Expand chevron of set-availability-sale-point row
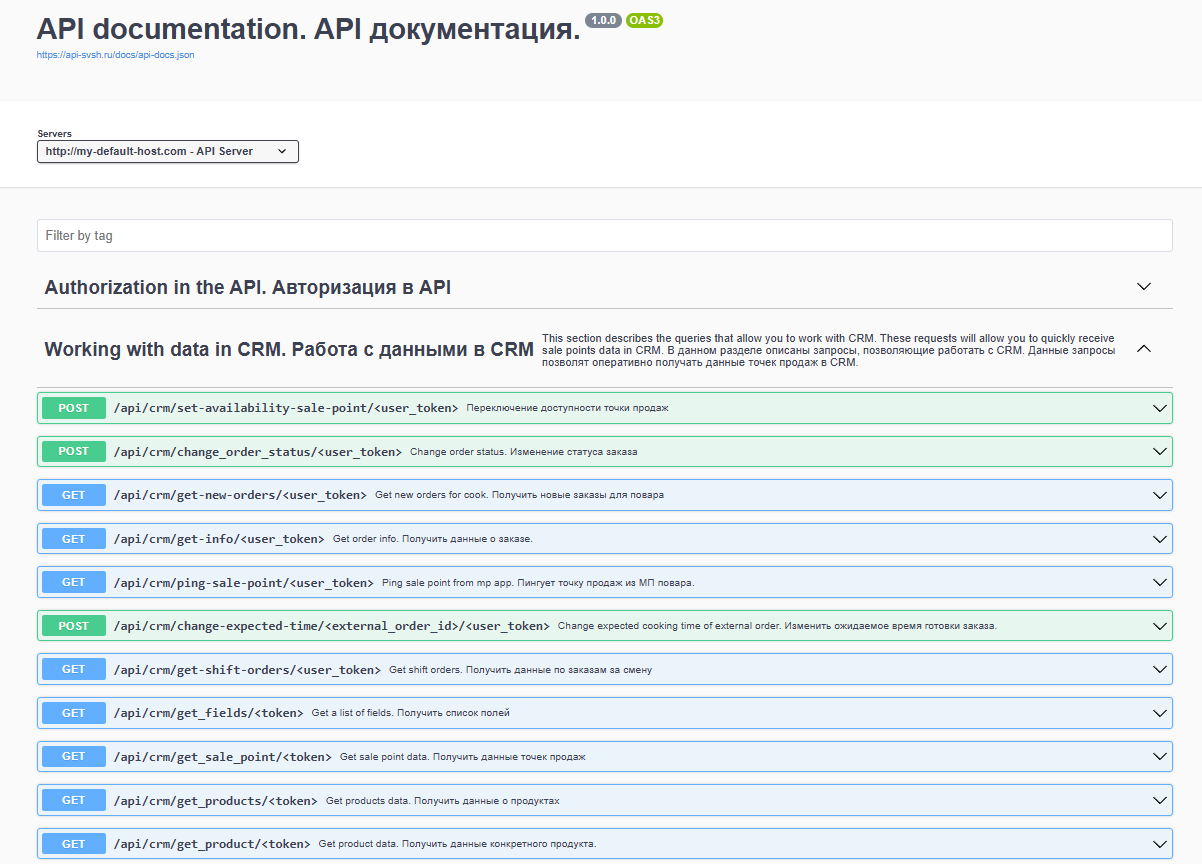 point(1160,408)
